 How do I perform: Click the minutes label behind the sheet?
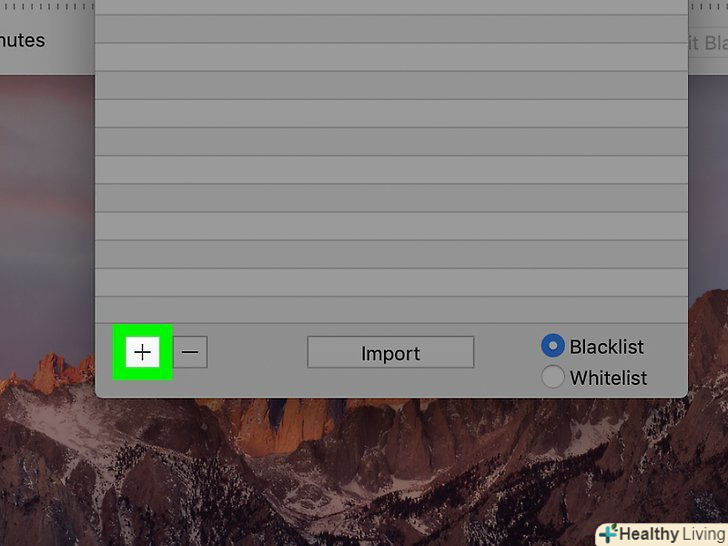point(22,40)
